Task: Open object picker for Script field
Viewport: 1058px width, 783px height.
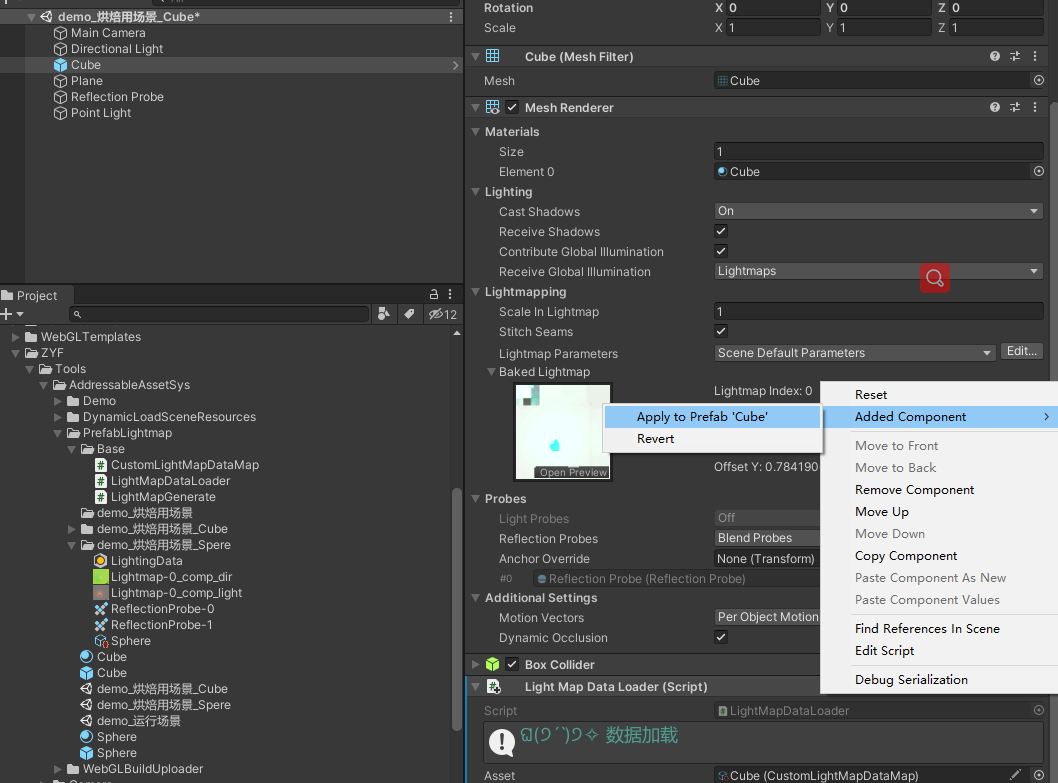Action: click(x=1038, y=710)
